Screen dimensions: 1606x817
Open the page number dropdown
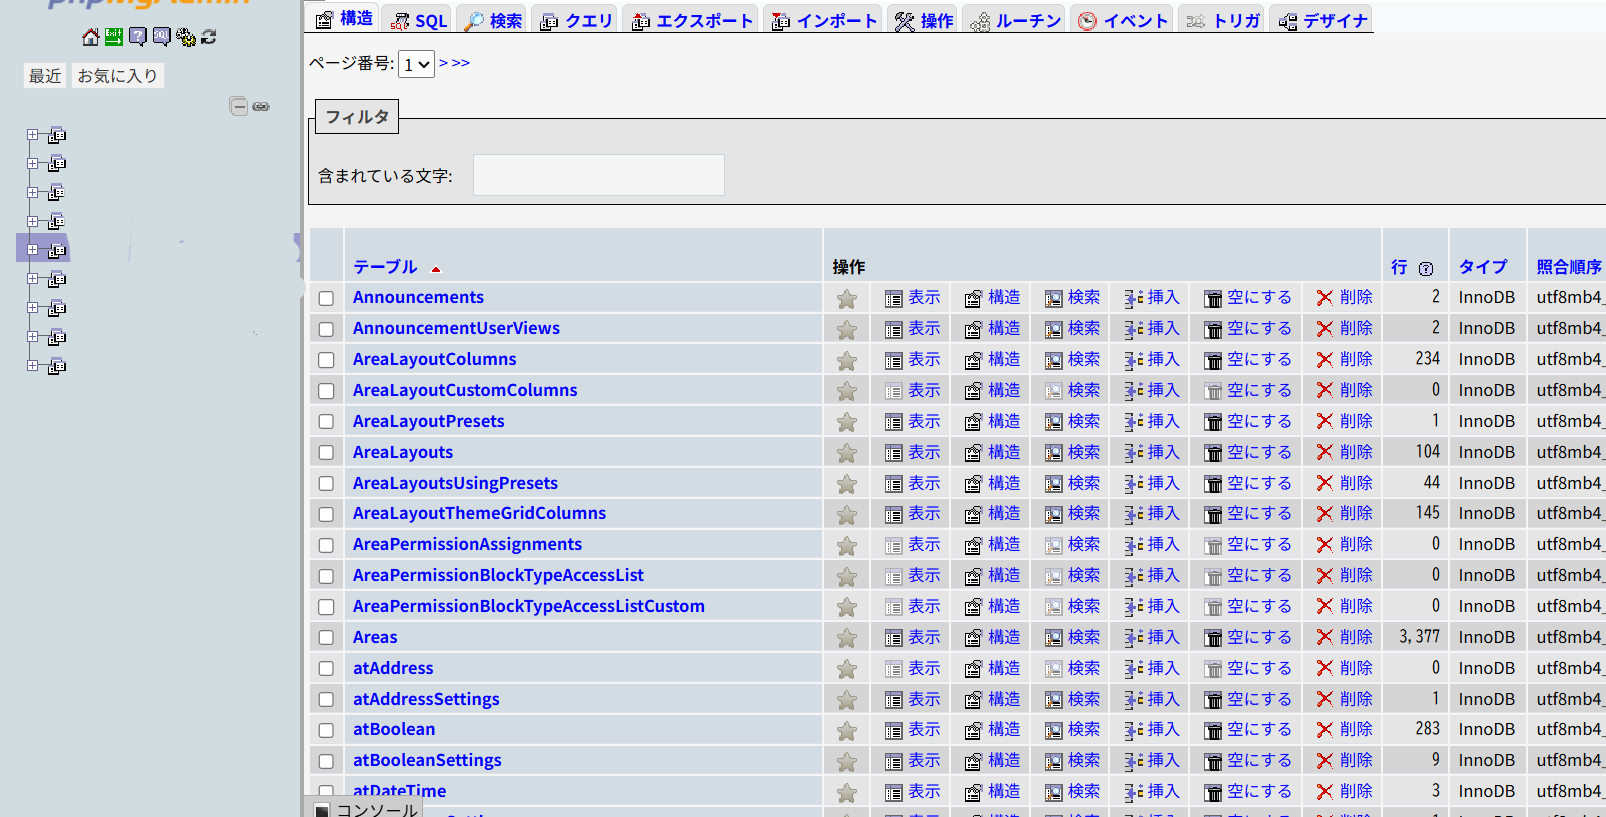click(416, 65)
